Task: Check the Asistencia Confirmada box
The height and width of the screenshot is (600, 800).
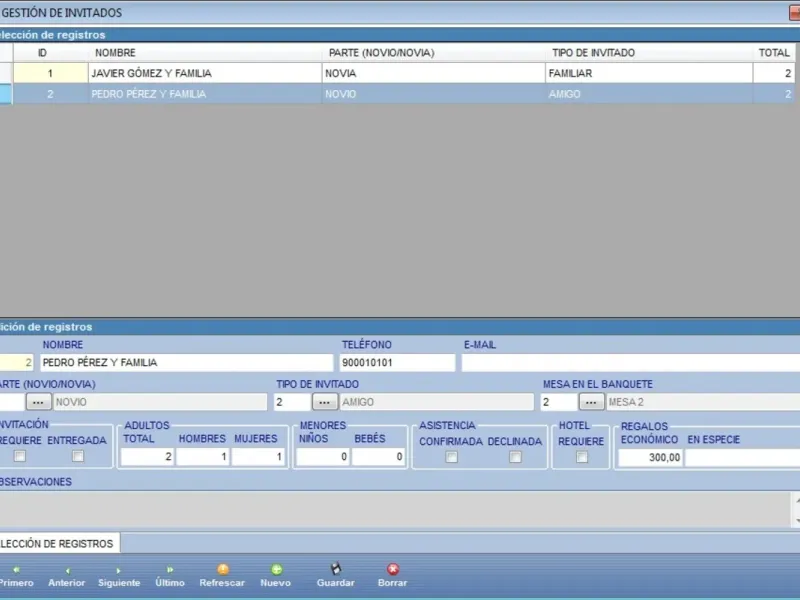Action: (x=452, y=457)
